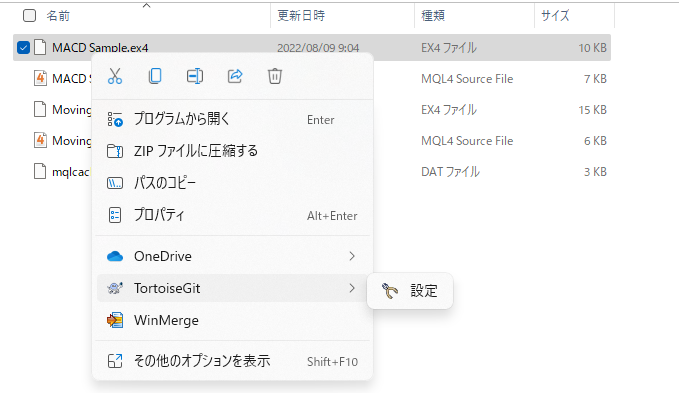This screenshot has height=393, width=679.
Task: Click the その他のオプションを表示 icon
Action: click(x=115, y=361)
